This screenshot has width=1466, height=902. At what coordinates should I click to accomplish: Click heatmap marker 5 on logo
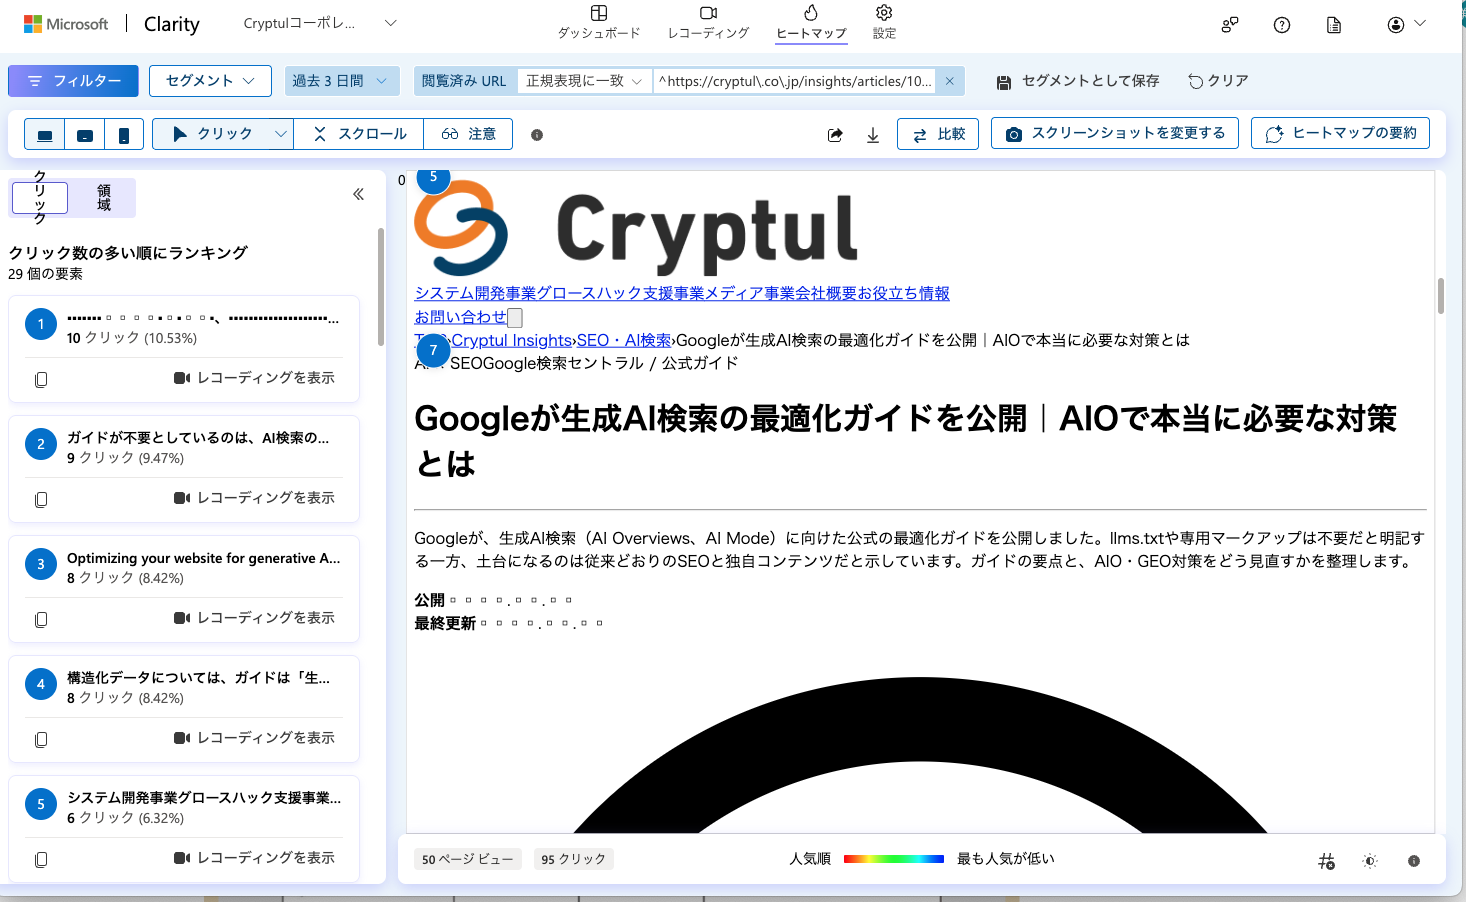[433, 178]
